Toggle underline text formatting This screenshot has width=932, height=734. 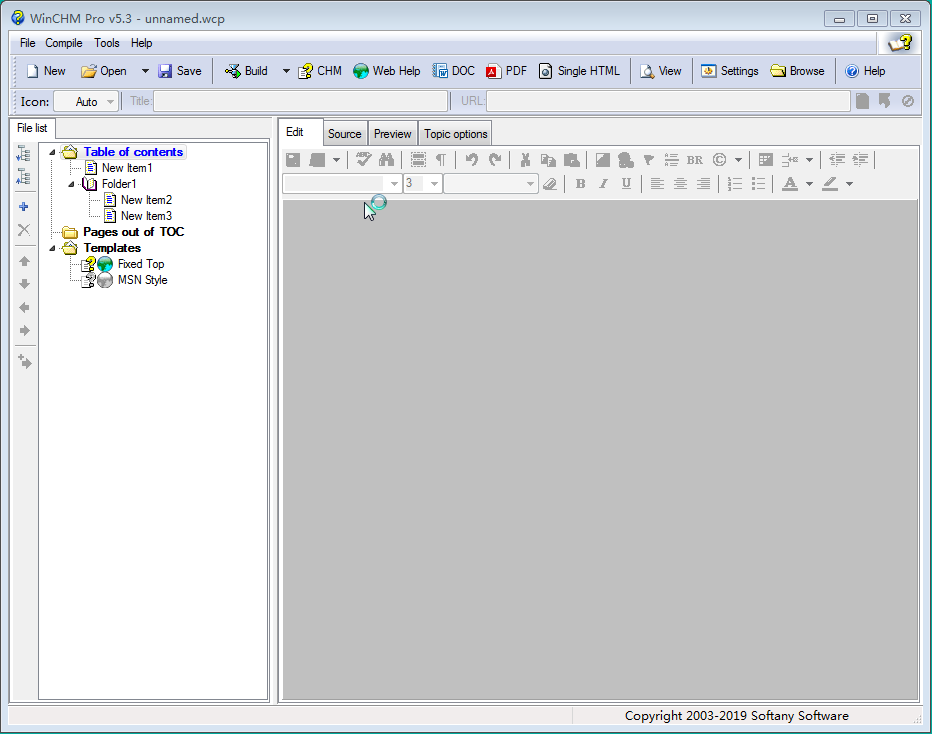(626, 184)
